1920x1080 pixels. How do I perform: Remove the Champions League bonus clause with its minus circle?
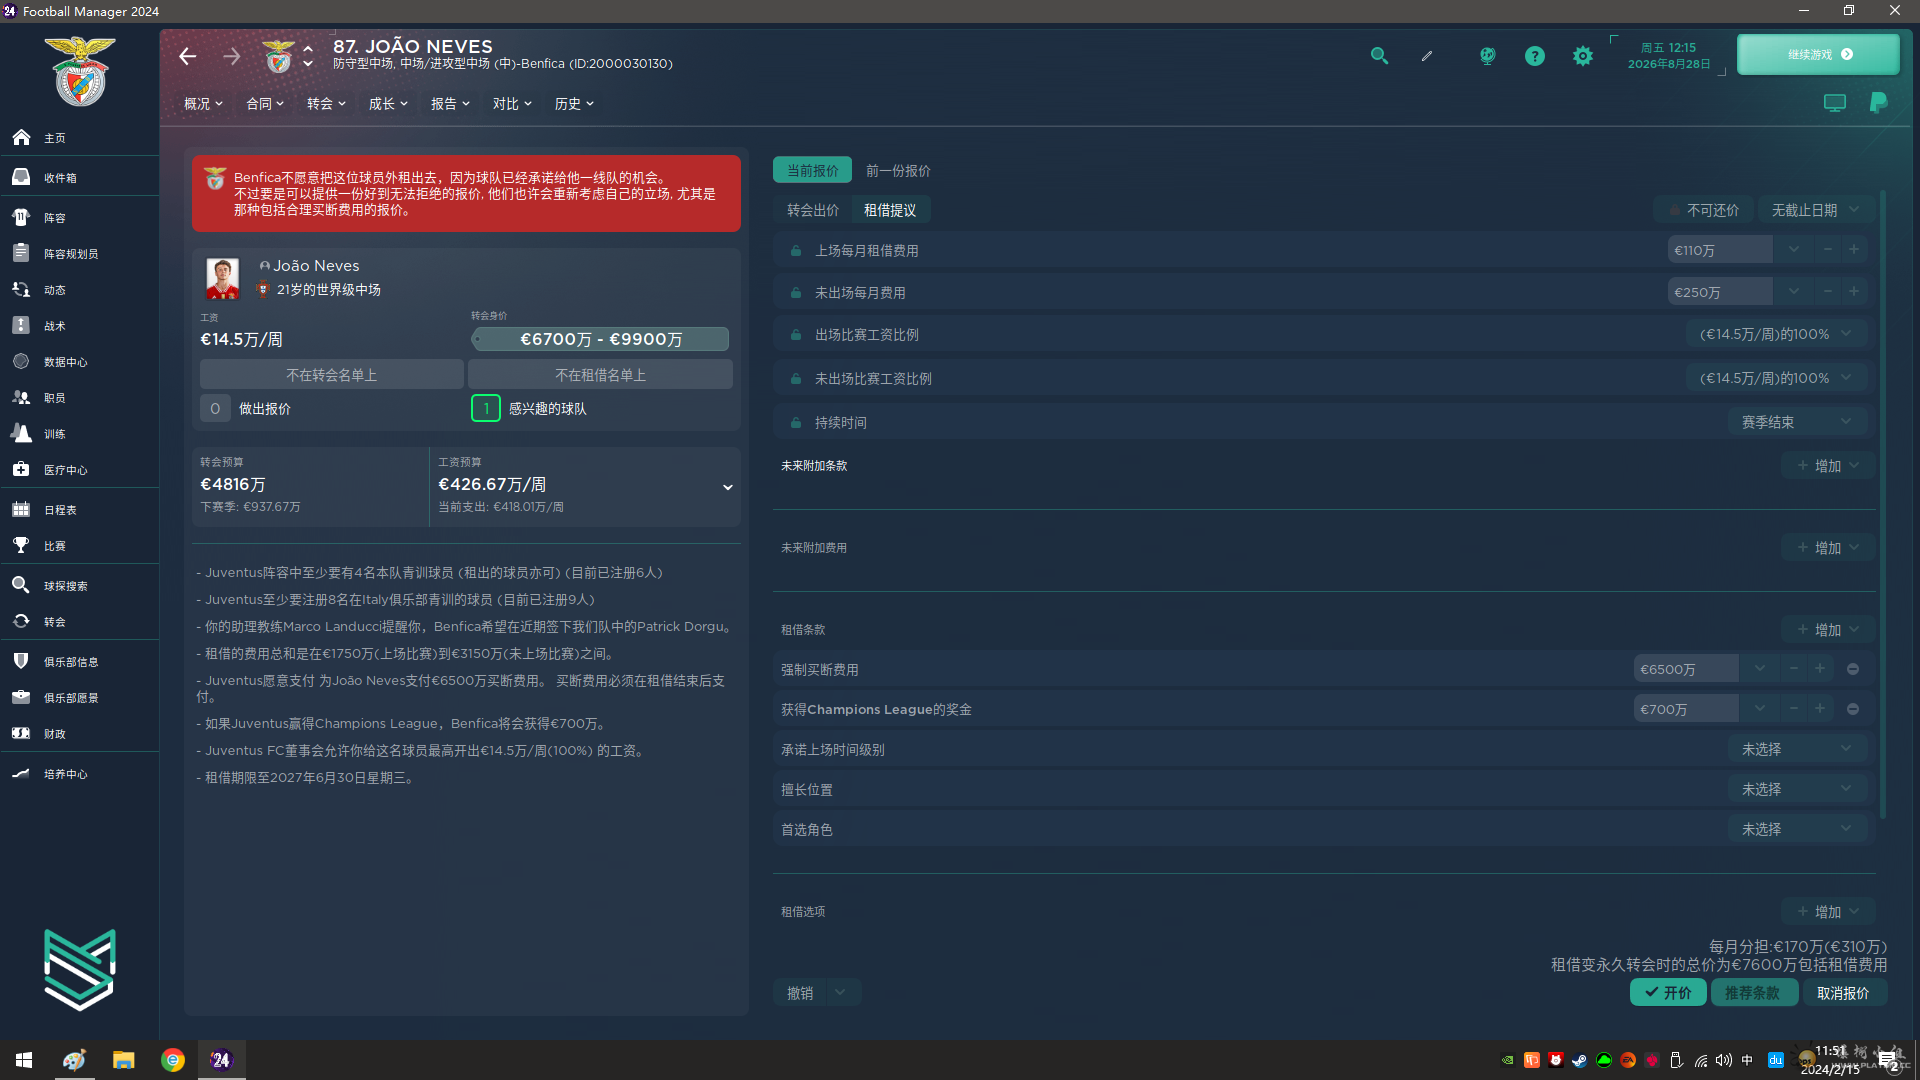[1853, 709]
